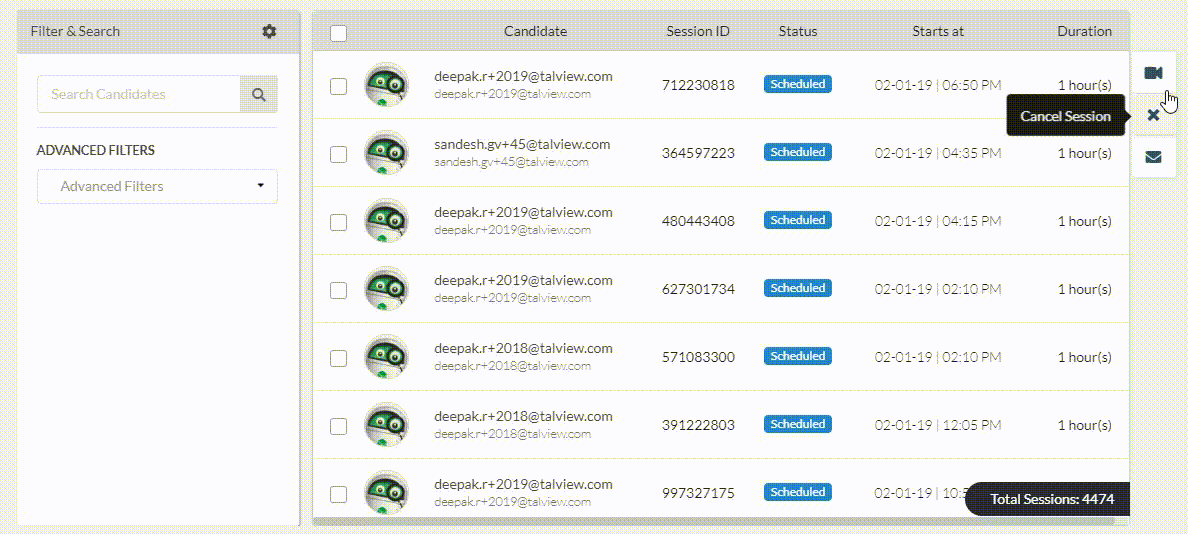Viewport: 1188px width, 534px height.
Task: Toggle the select-all checkbox in table header
Action: pyautogui.click(x=339, y=33)
